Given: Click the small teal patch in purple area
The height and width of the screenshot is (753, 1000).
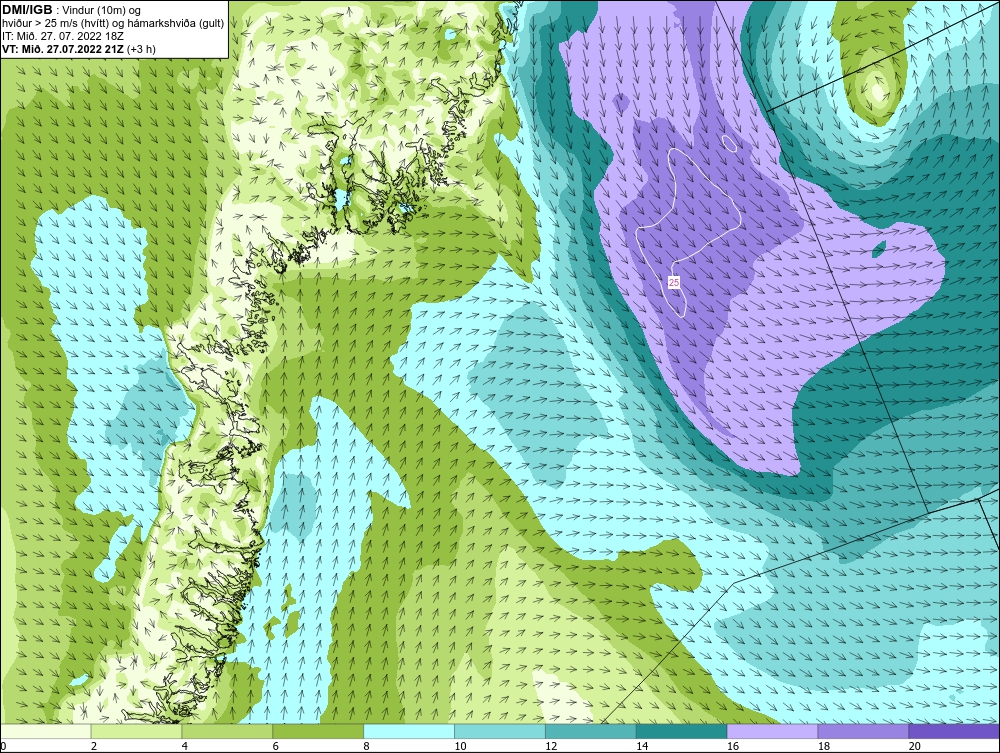Looking at the screenshot, I should click(879, 249).
